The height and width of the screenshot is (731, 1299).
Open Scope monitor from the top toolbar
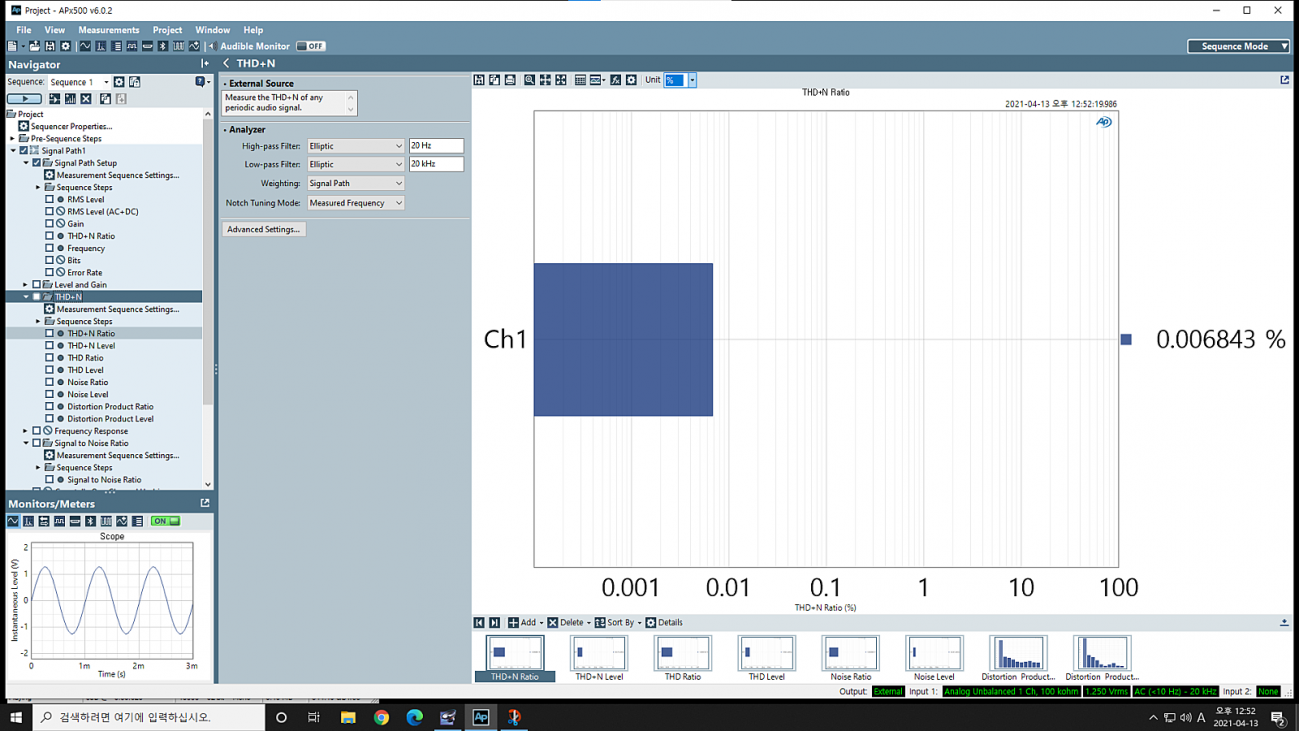tap(85, 46)
